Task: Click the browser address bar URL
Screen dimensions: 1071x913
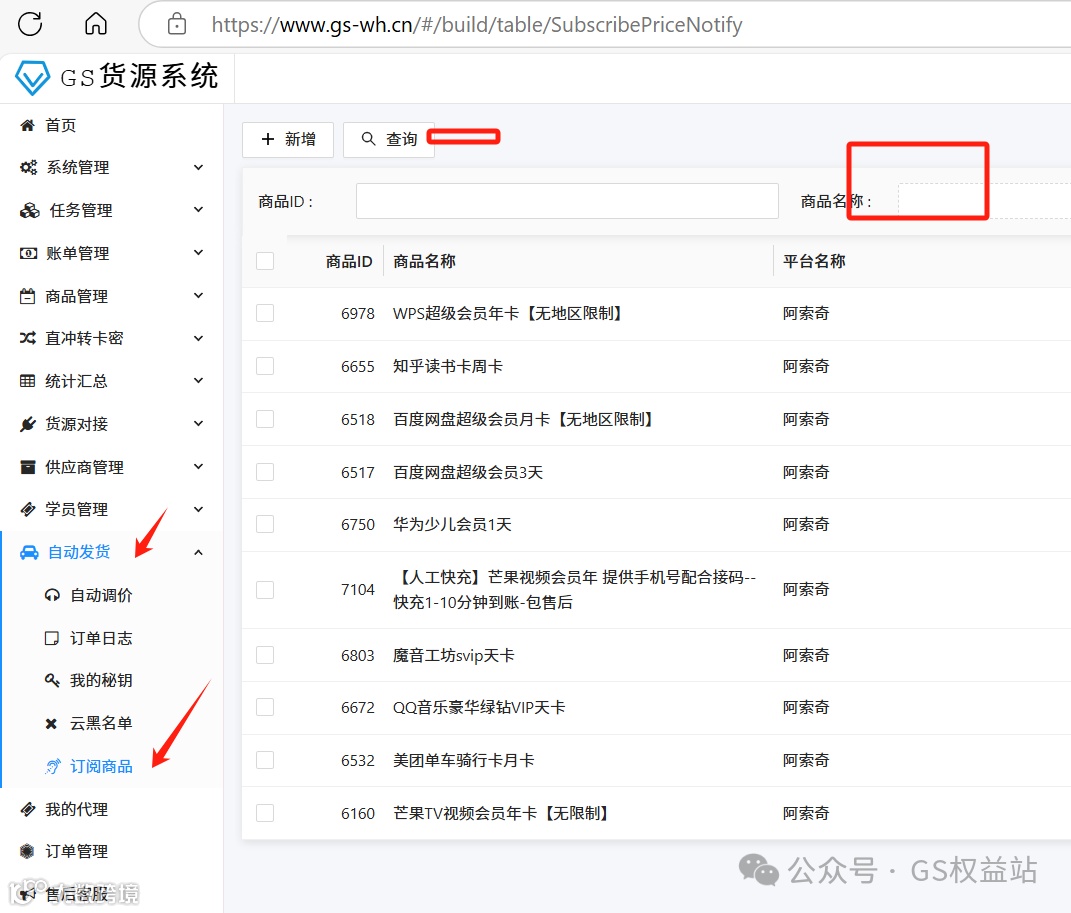Action: coord(476,25)
